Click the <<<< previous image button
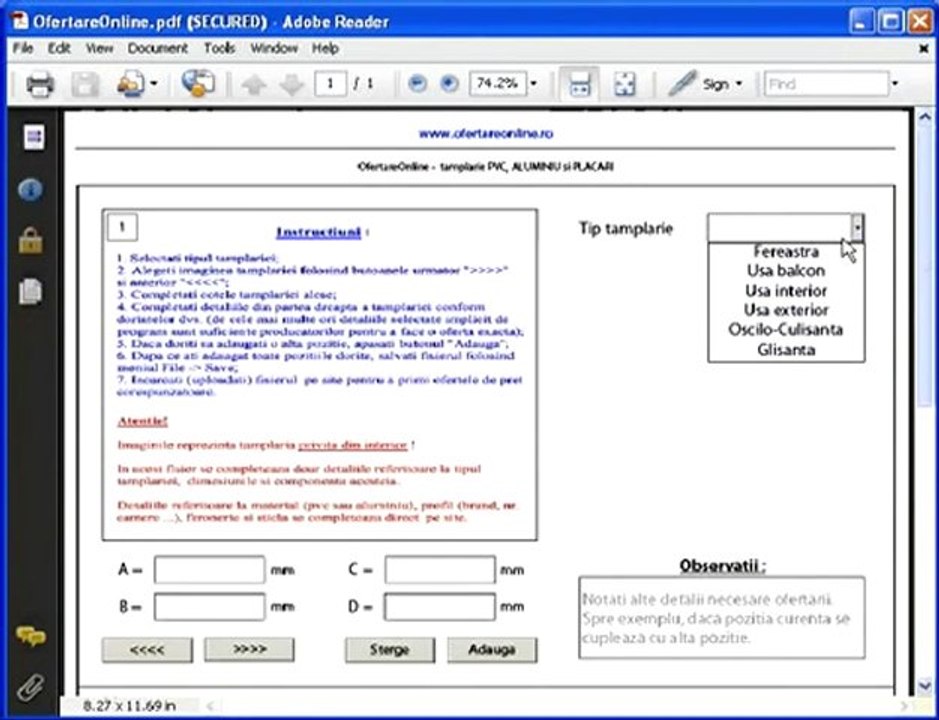 147,650
